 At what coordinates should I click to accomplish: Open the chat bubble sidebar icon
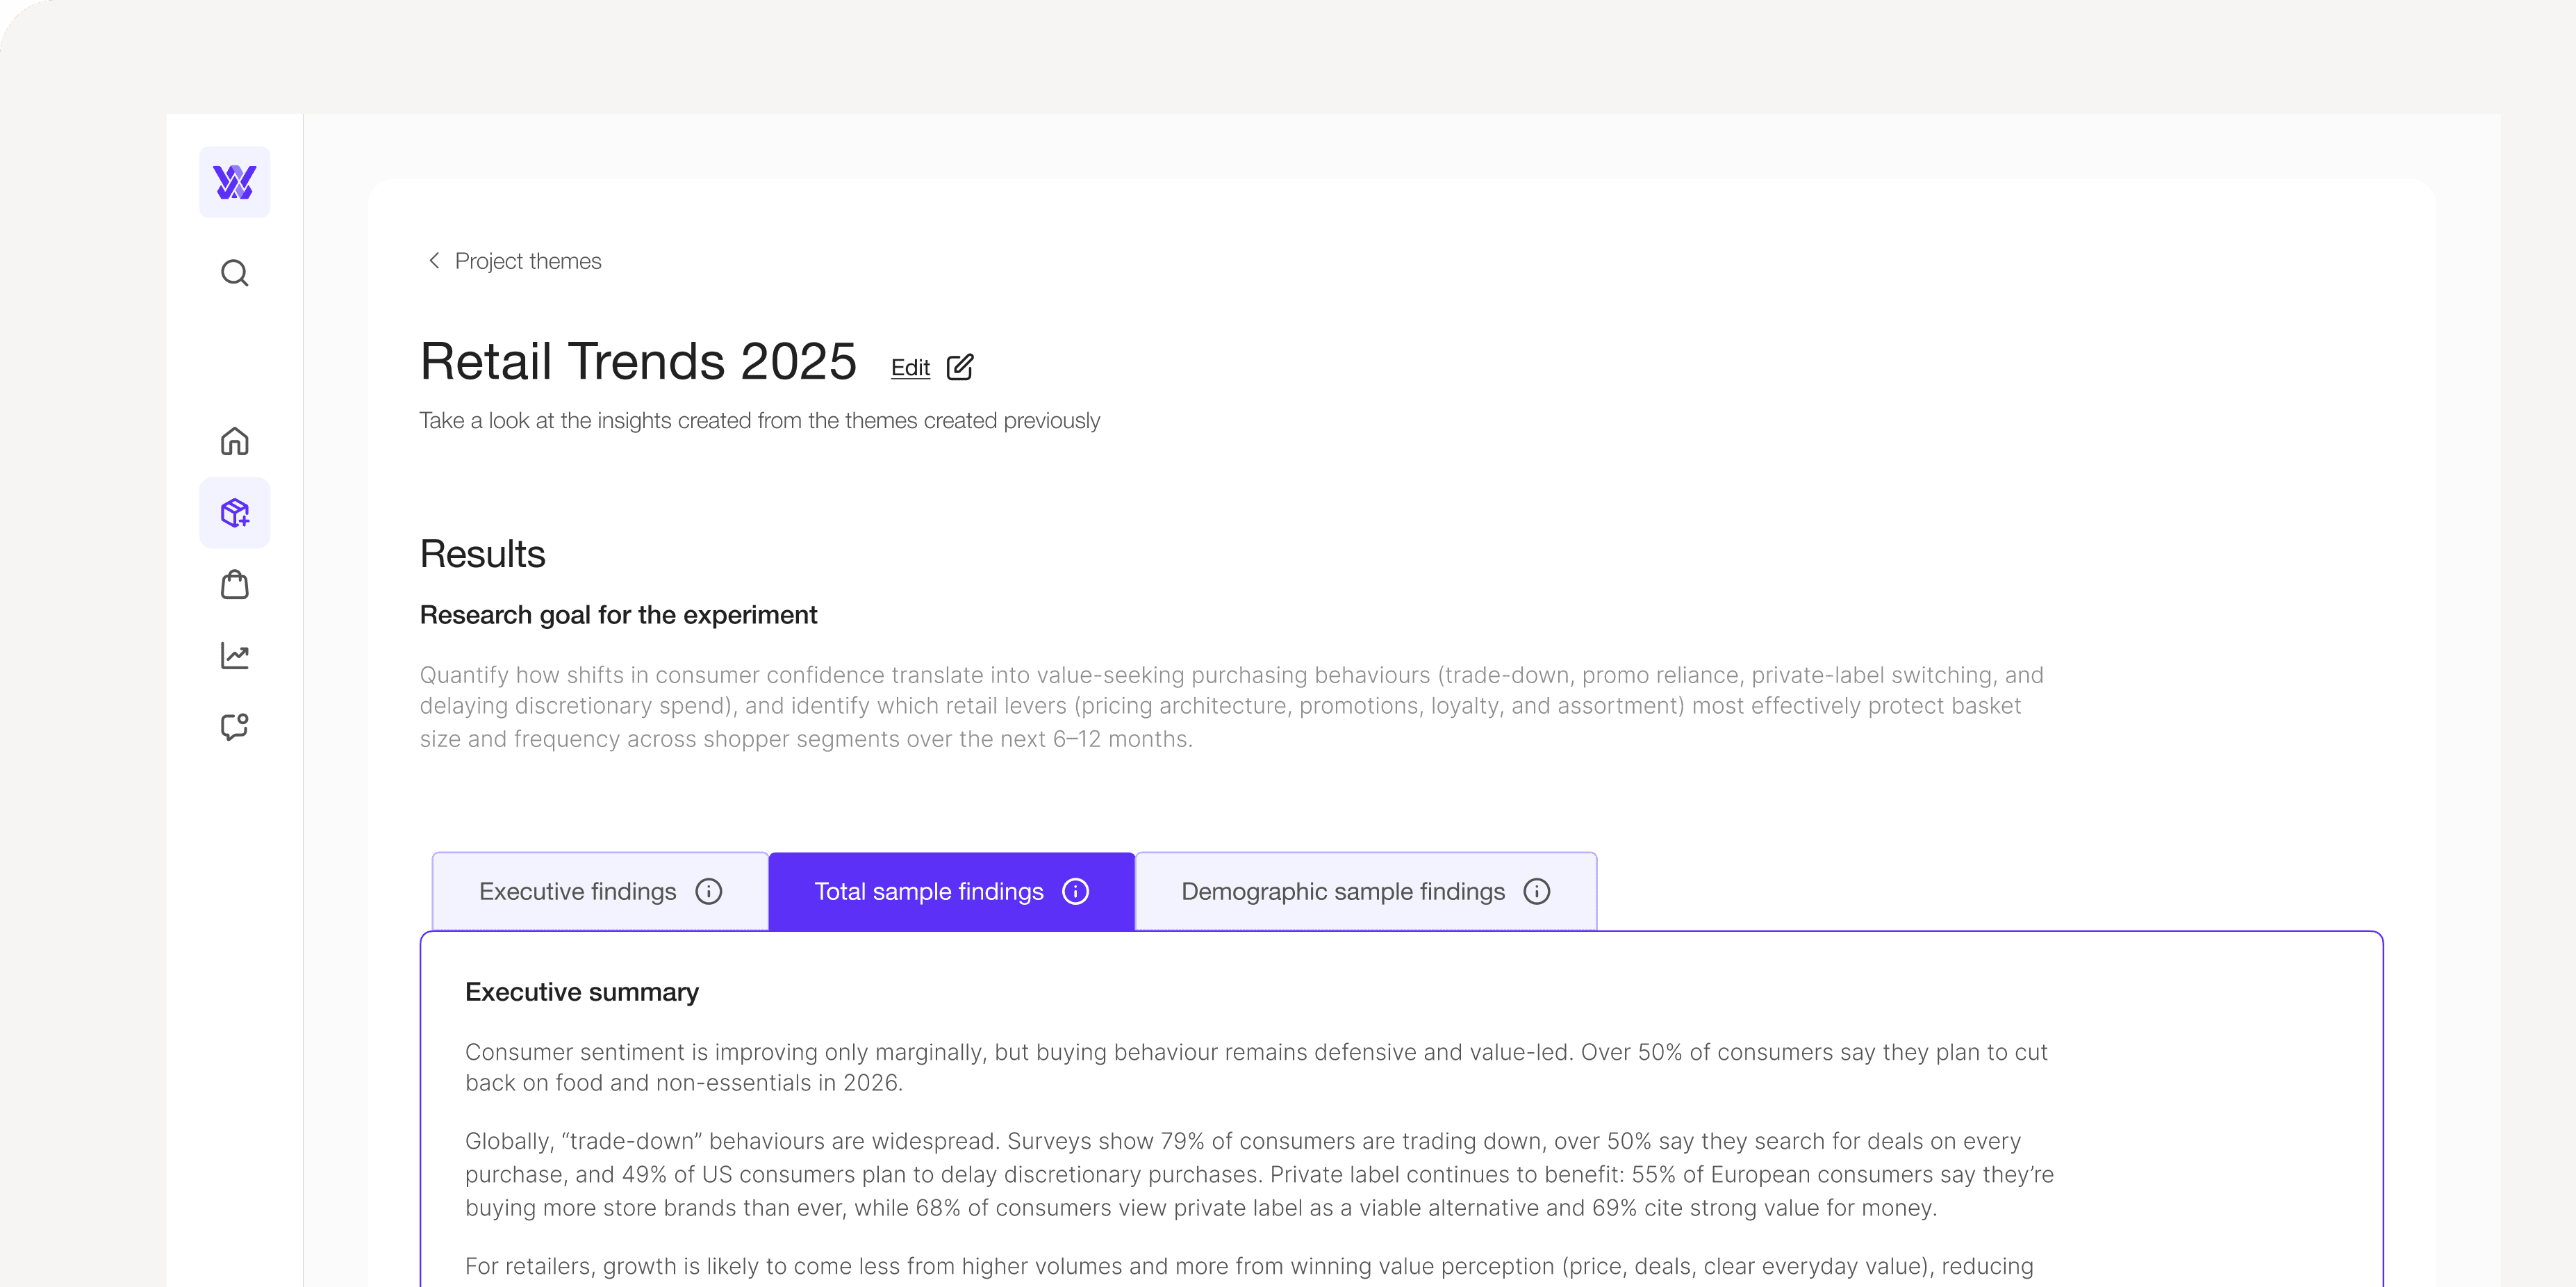(x=234, y=727)
